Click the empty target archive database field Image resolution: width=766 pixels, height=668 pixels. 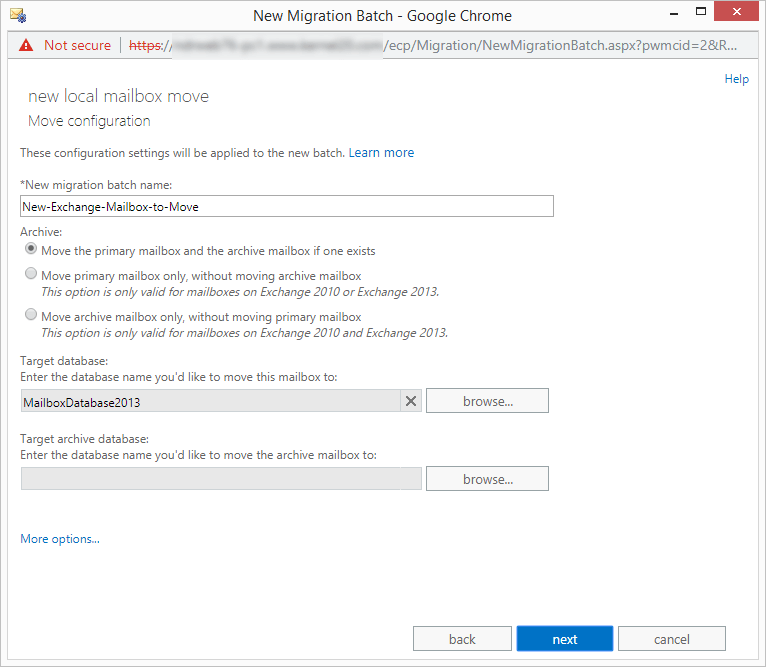click(x=221, y=479)
